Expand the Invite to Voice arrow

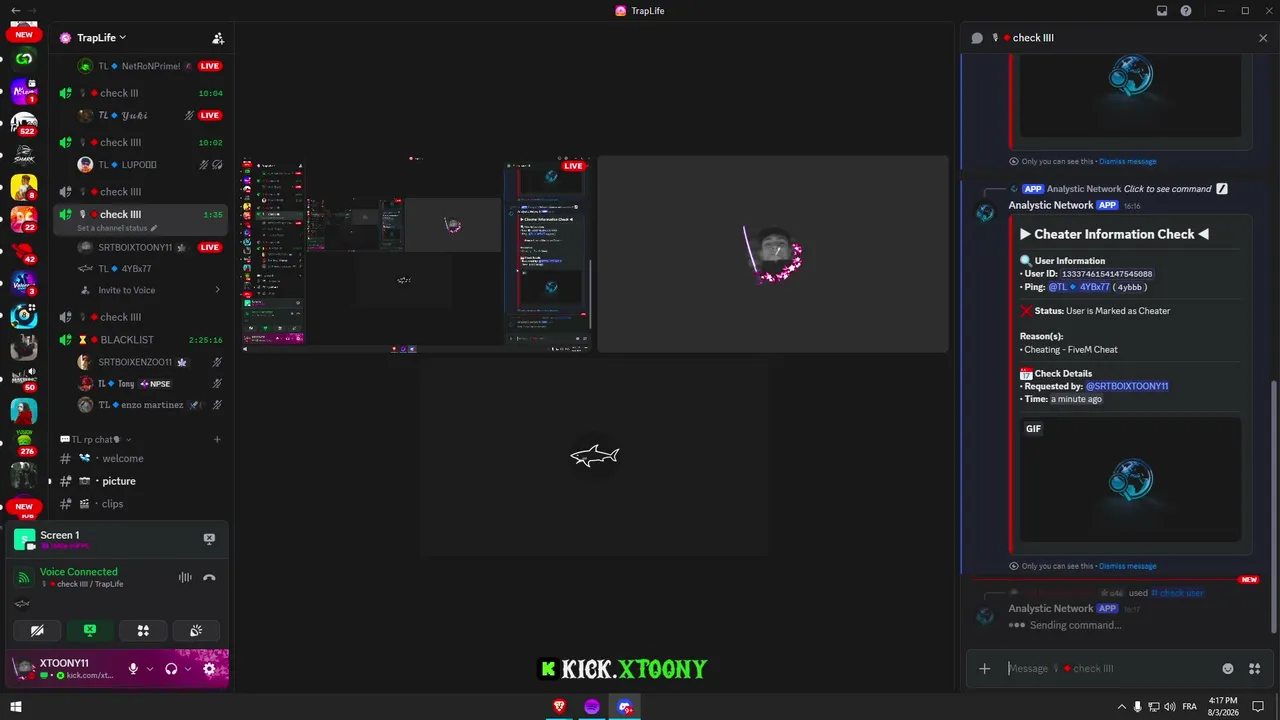point(218,290)
